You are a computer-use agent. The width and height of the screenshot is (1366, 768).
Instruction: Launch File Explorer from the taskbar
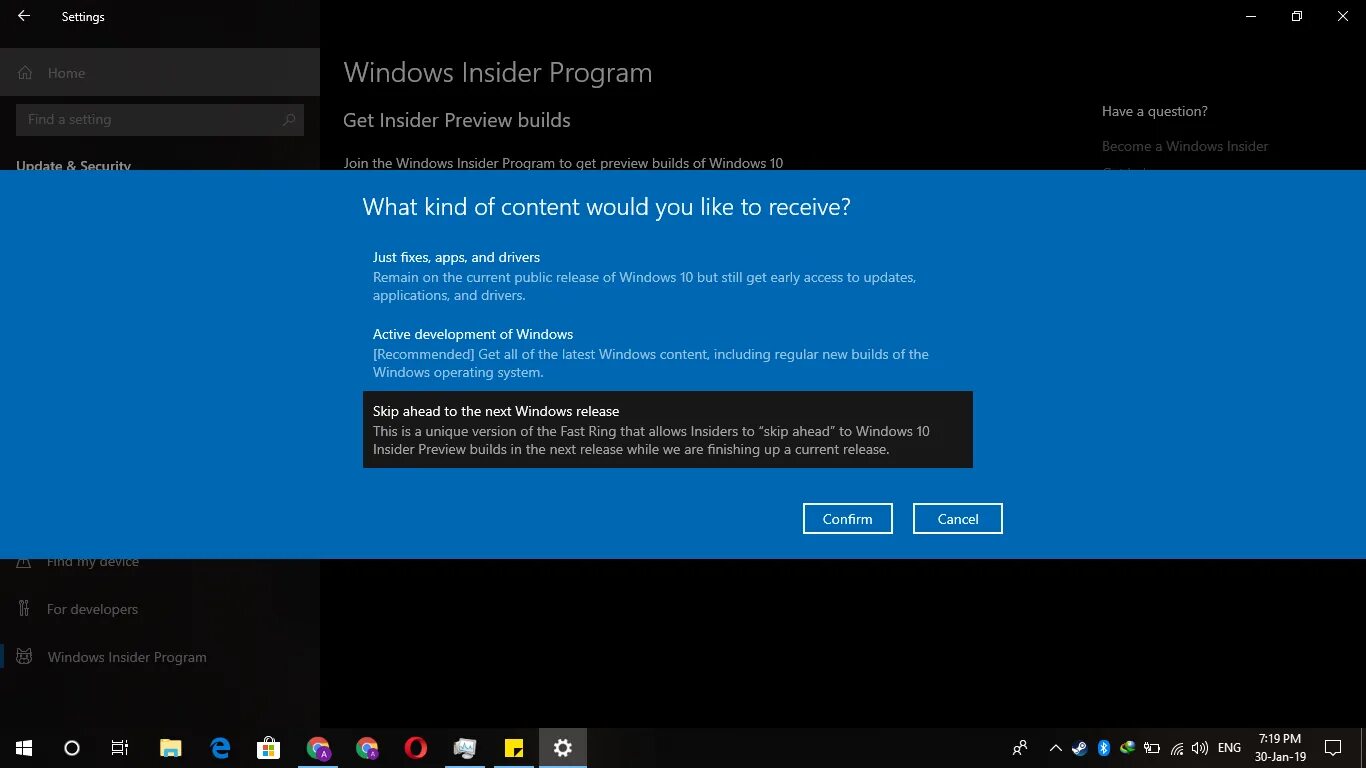[171, 748]
